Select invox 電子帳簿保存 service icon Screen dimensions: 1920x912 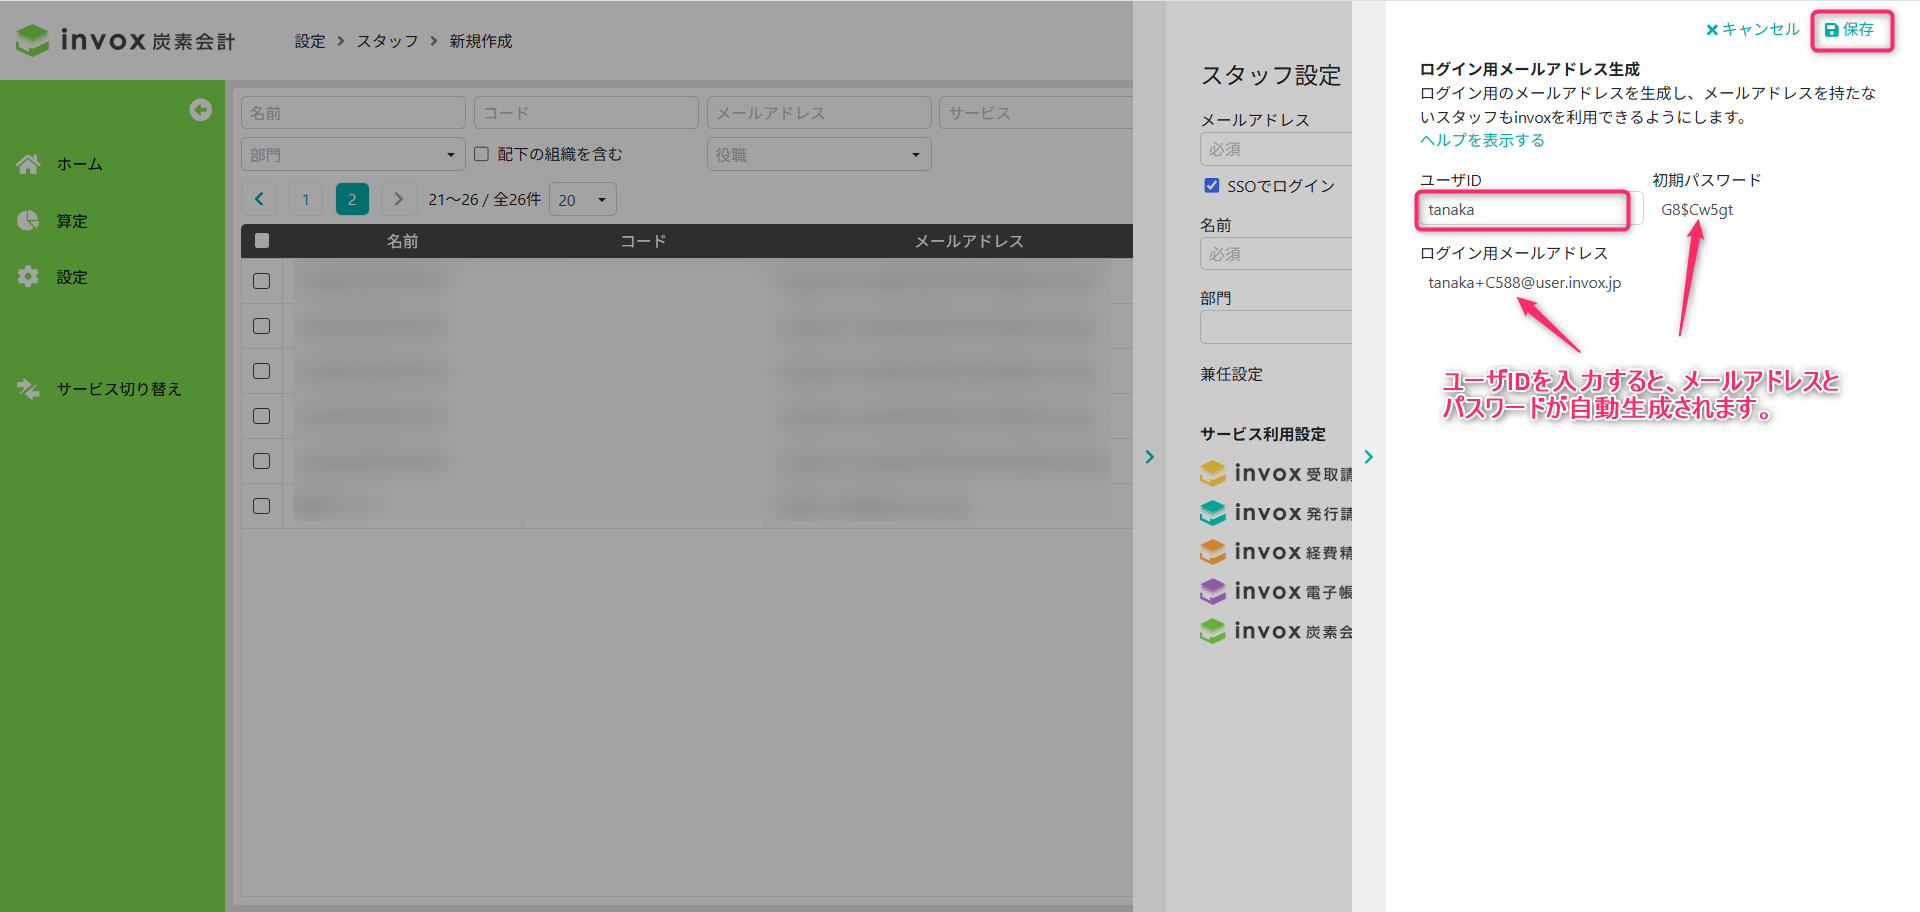tap(1213, 591)
